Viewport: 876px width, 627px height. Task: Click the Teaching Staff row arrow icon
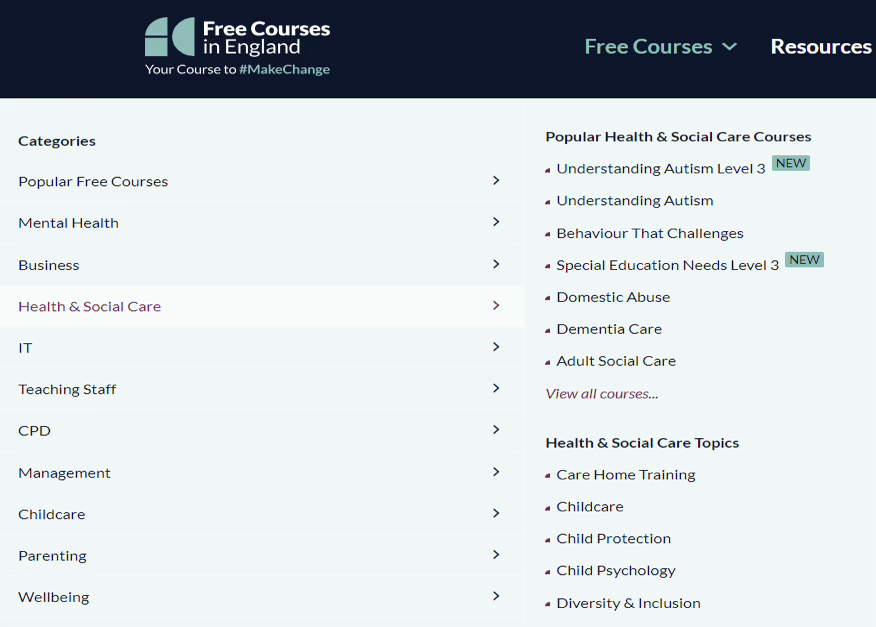tap(496, 389)
